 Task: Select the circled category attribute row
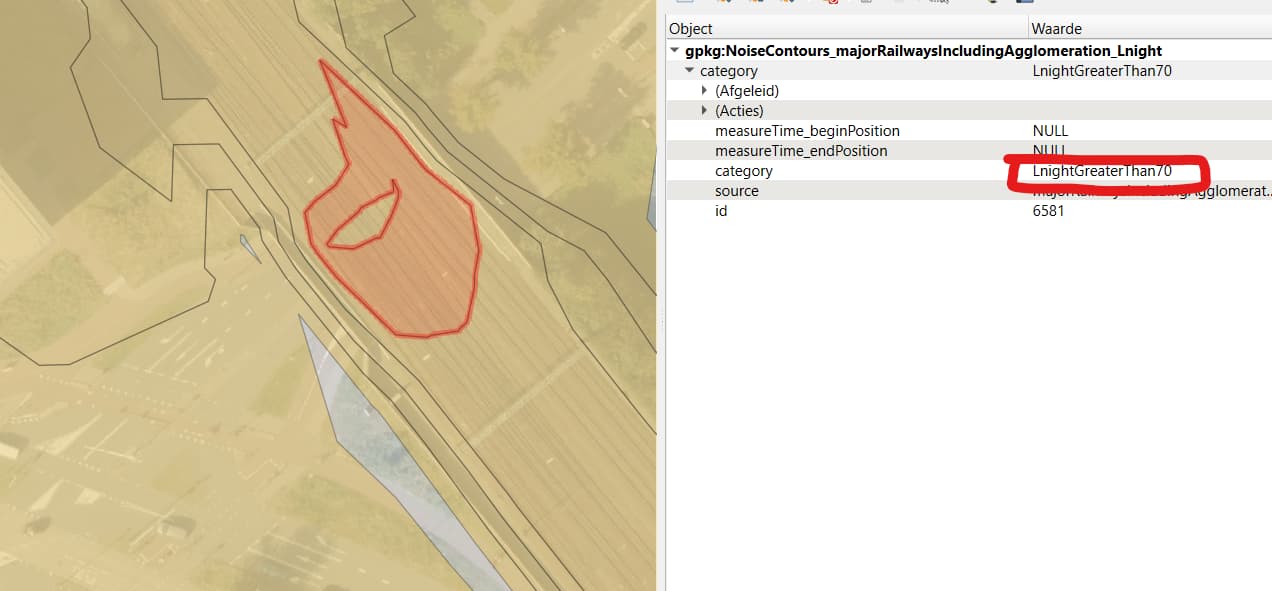(969, 171)
